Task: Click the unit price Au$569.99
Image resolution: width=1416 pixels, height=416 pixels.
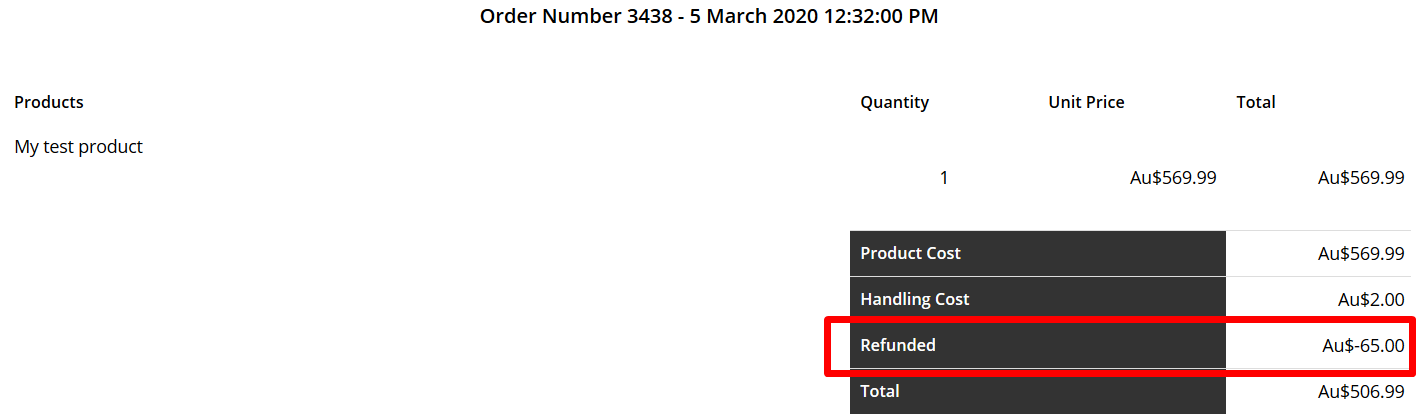Action: [1173, 178]
